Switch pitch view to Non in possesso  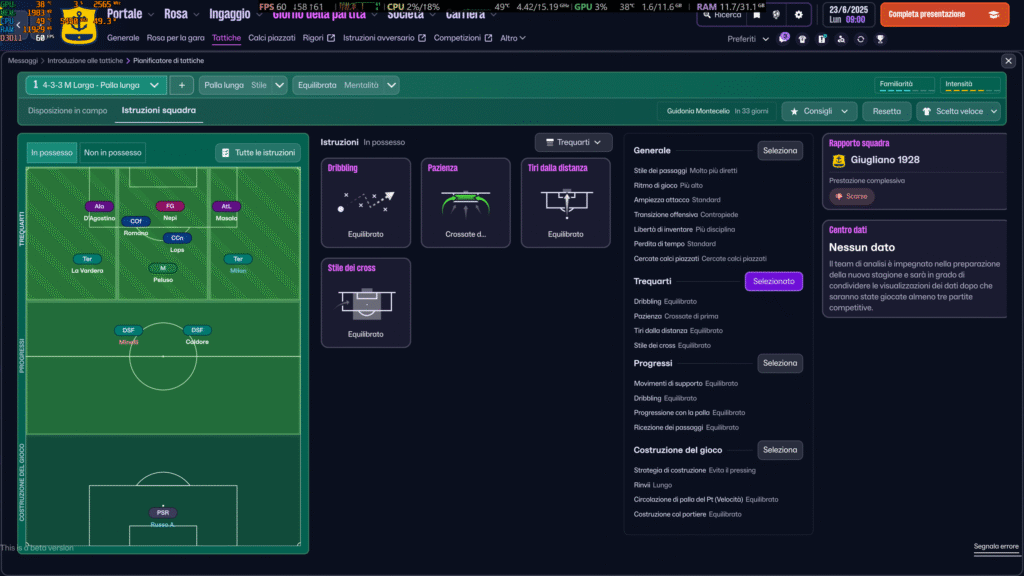click(x=112, y=153)
